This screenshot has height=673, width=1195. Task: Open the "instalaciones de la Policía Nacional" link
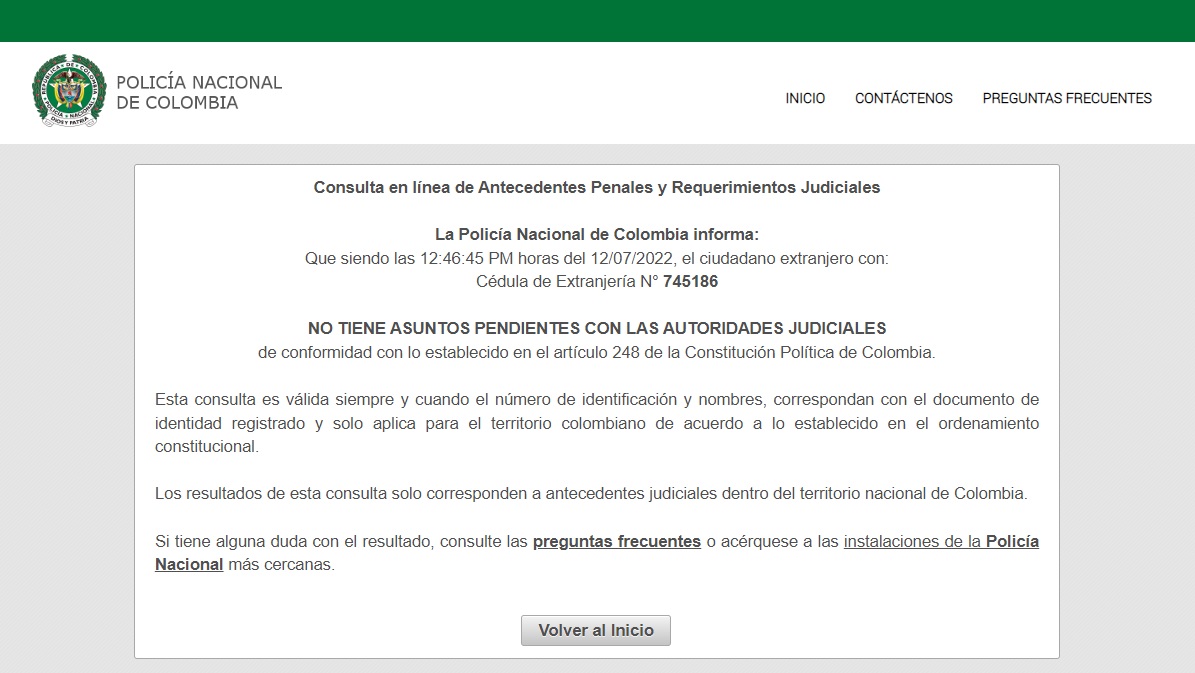940,541
